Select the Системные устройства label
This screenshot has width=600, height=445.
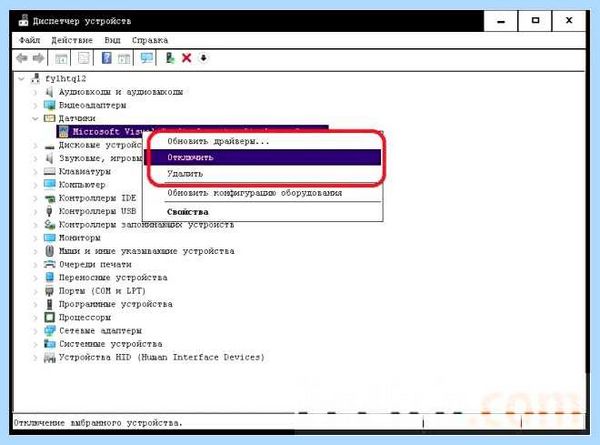point(111,344)
